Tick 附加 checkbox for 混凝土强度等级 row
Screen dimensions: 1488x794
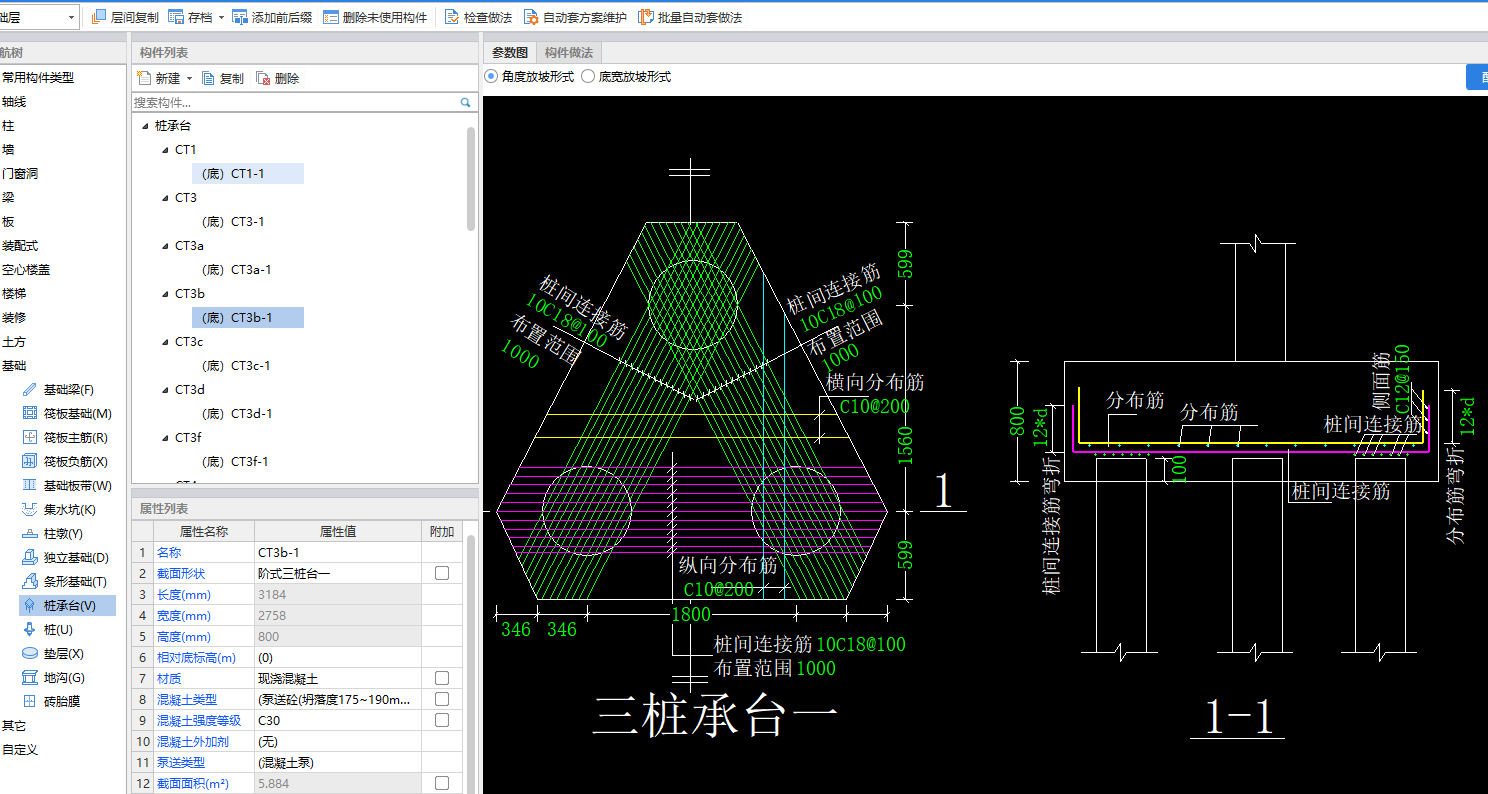pos(442,720)
